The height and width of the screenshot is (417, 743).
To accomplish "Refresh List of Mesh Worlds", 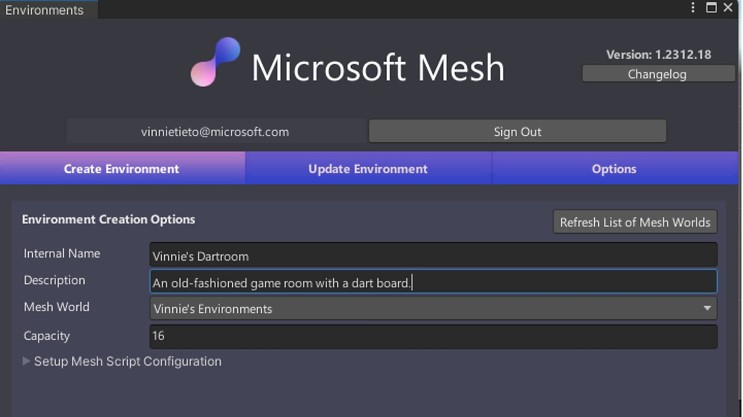I will [x=635, y=222].
